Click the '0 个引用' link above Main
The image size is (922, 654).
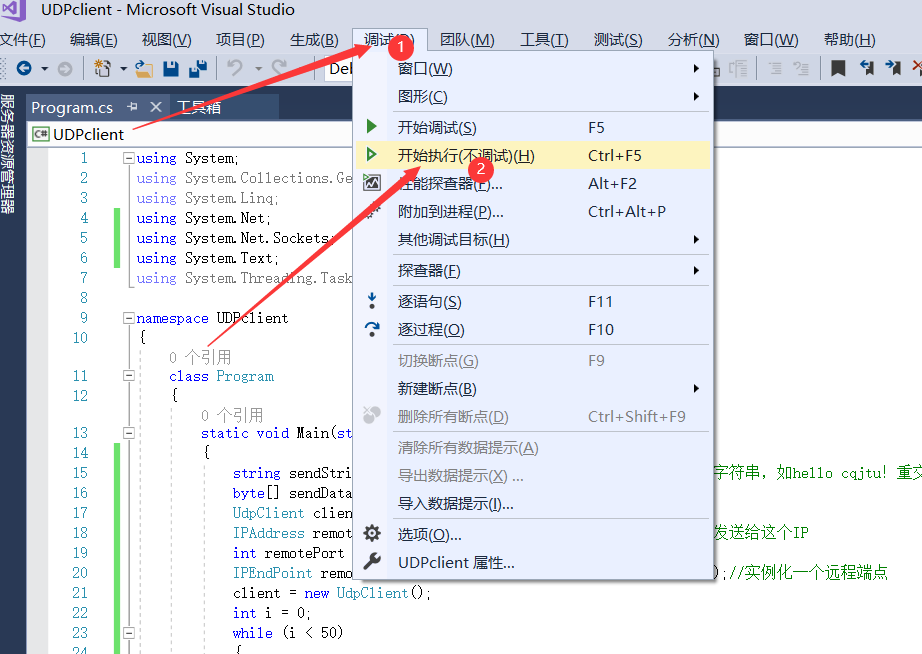coord(232,415)
